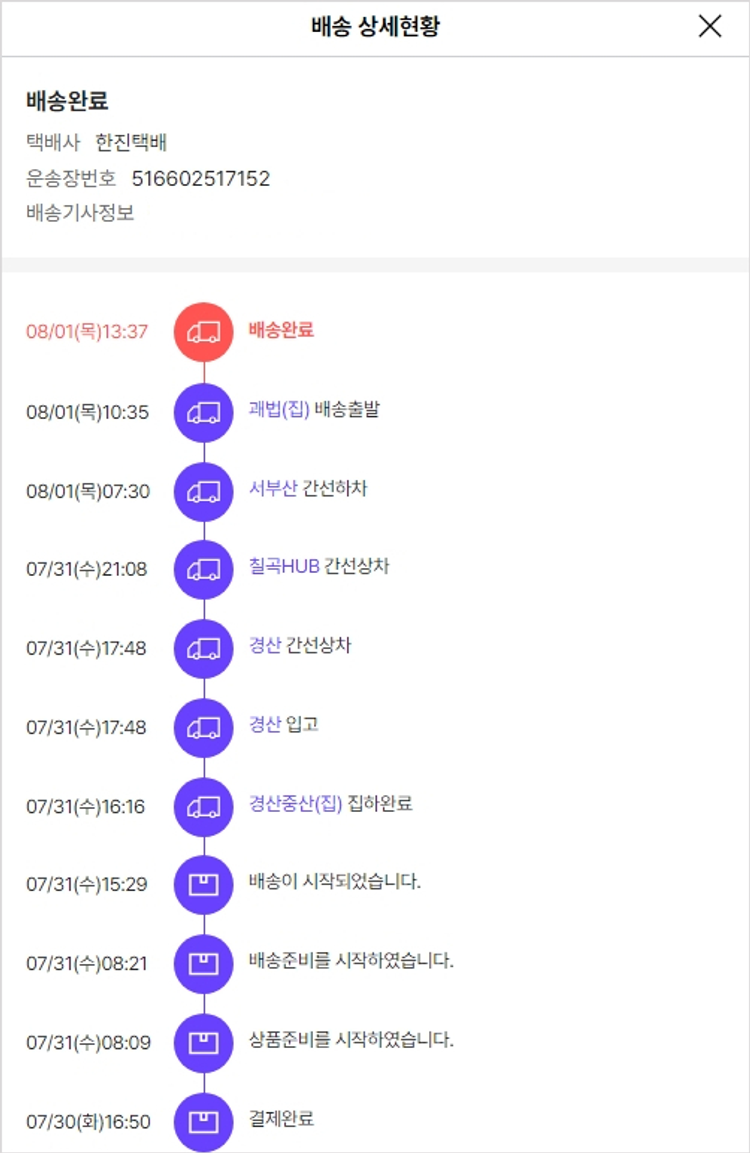The width and height of the screenshot is (750, 1153).
Task: Close the 배송 상세현황 dialog
Action: [709, 27]
